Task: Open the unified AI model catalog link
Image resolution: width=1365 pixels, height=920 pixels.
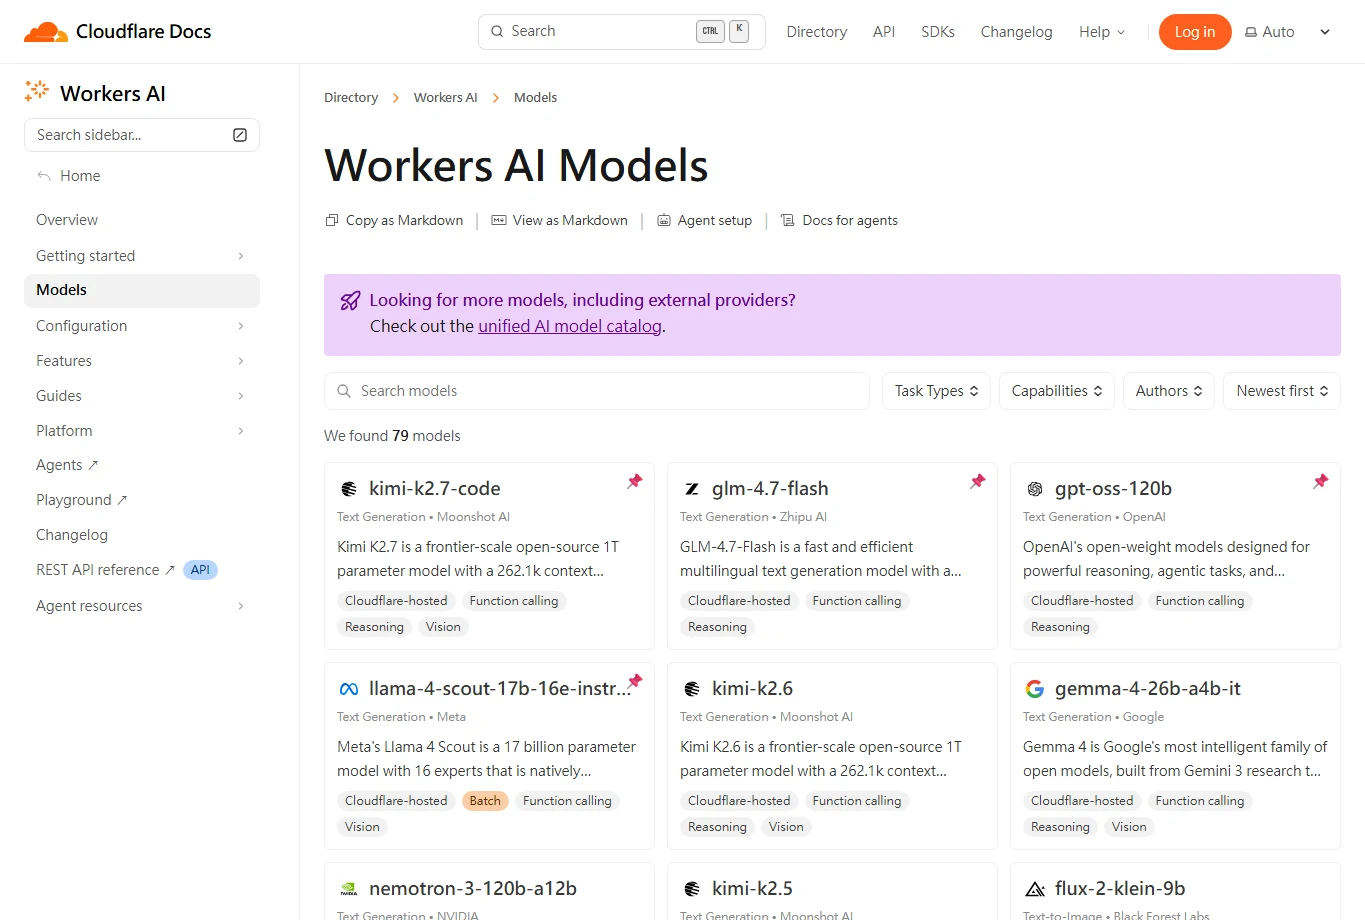Action: point(570,326)
